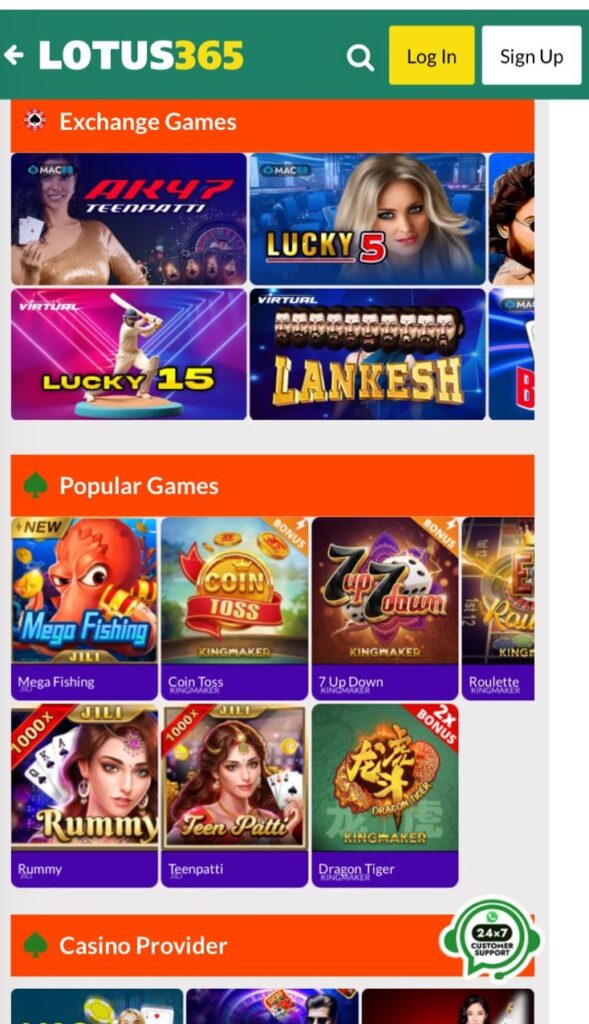Screen dimensions: 589x1024
Task: Click the Lotus365 logo
Action: tap(141, 56)
